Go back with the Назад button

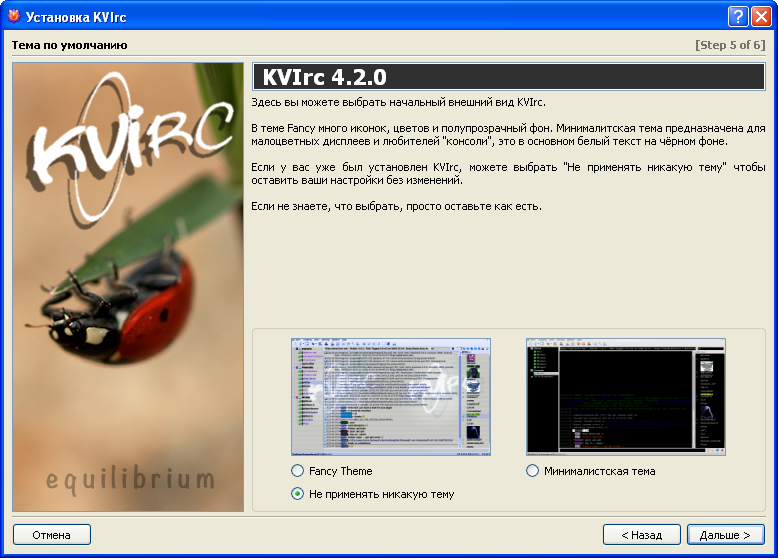point(641,535)
